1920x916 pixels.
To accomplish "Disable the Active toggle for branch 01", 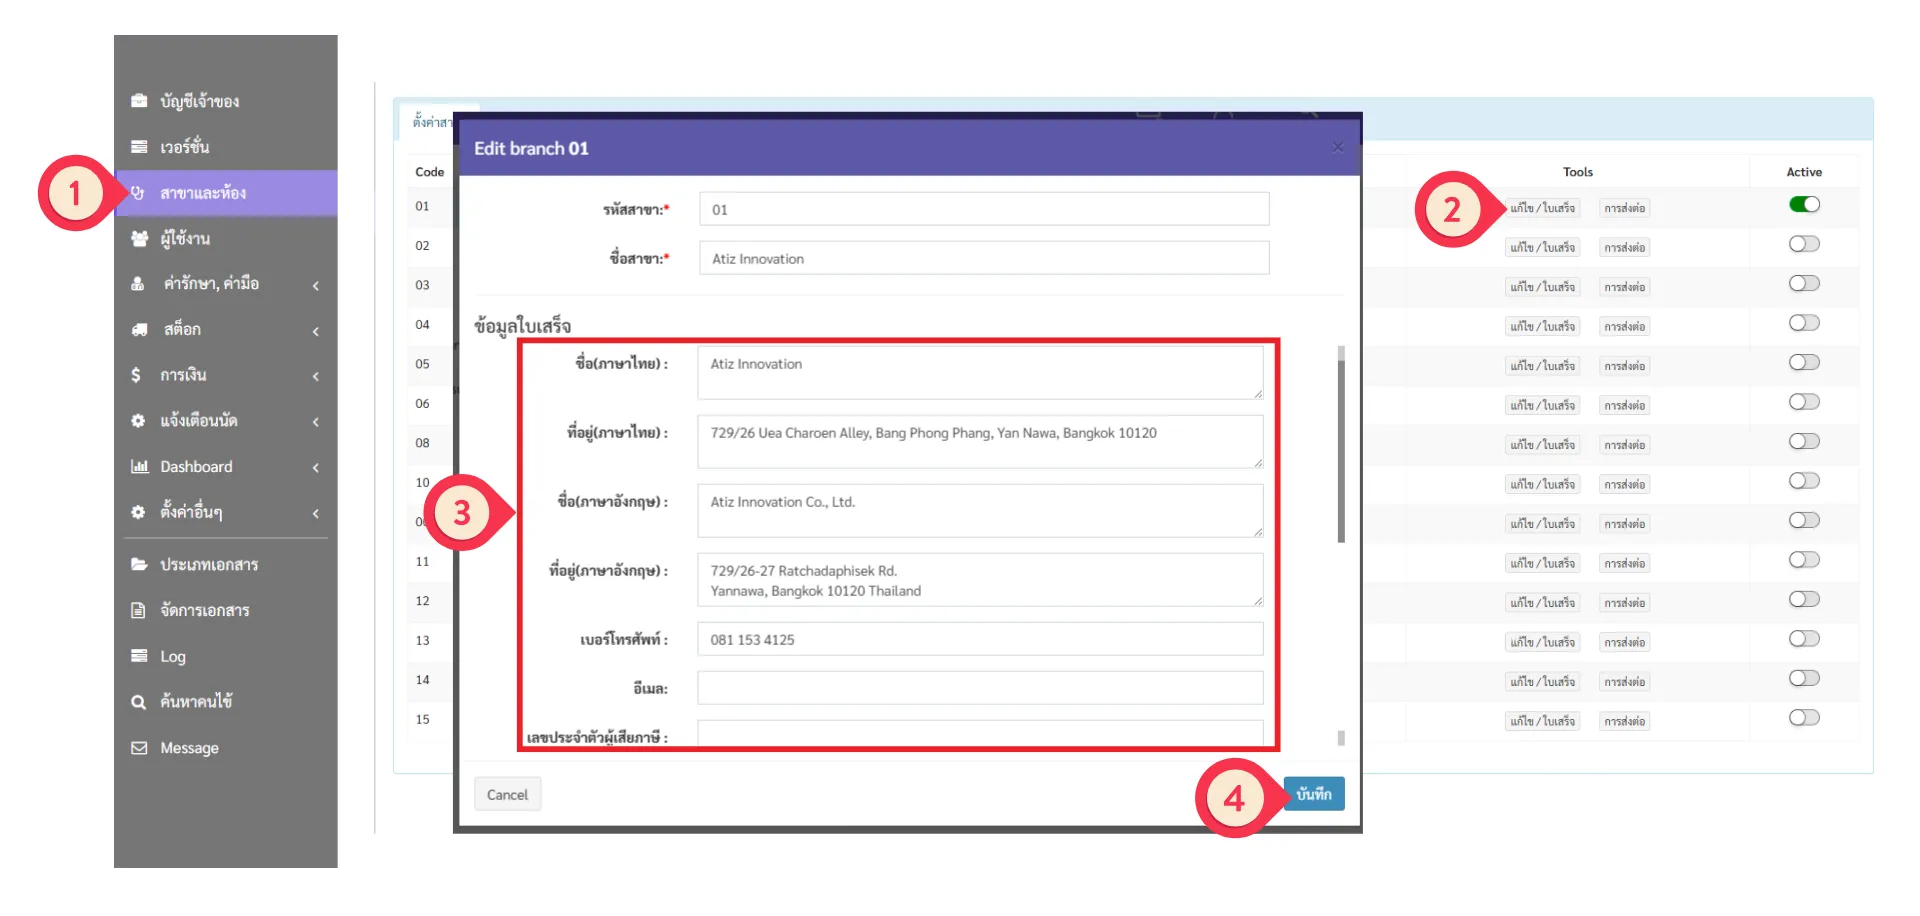I will tap(1804, 205).
